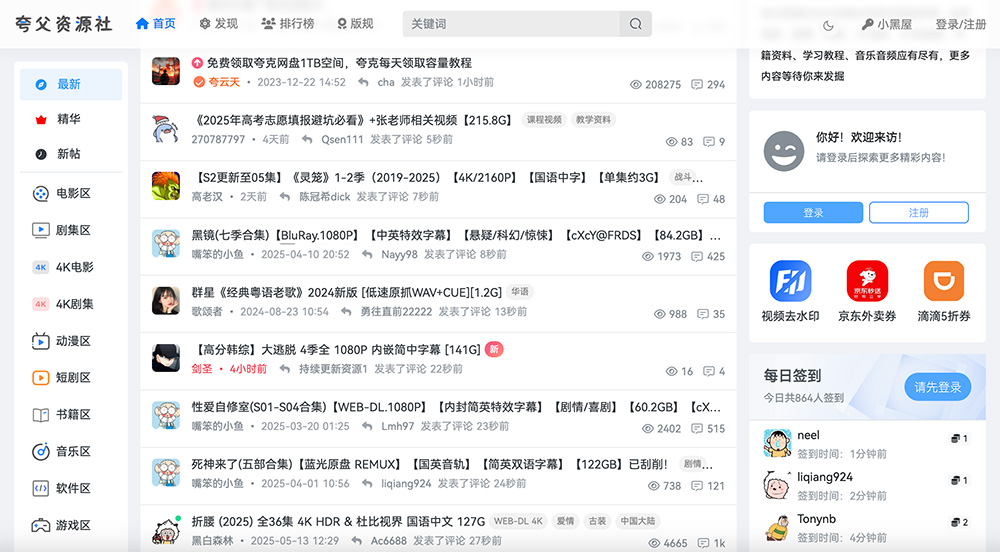Click 登录/注册 in the header
Image resolution: width=1000 pixels, height=552 pixels.
[960, 24]
